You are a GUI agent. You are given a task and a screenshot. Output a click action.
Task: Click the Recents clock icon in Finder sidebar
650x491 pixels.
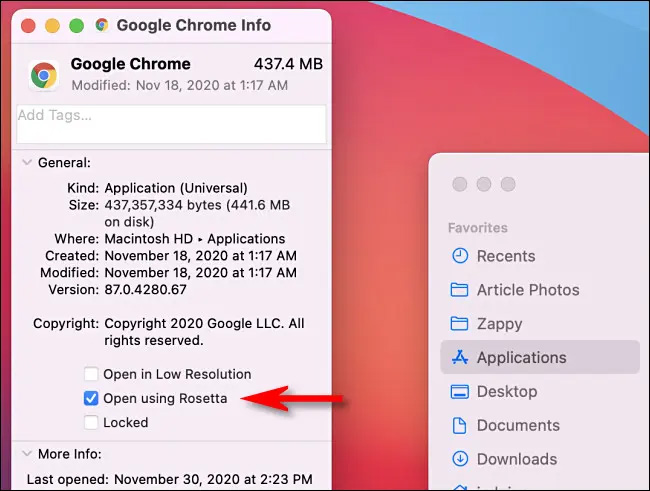point(460,256)
